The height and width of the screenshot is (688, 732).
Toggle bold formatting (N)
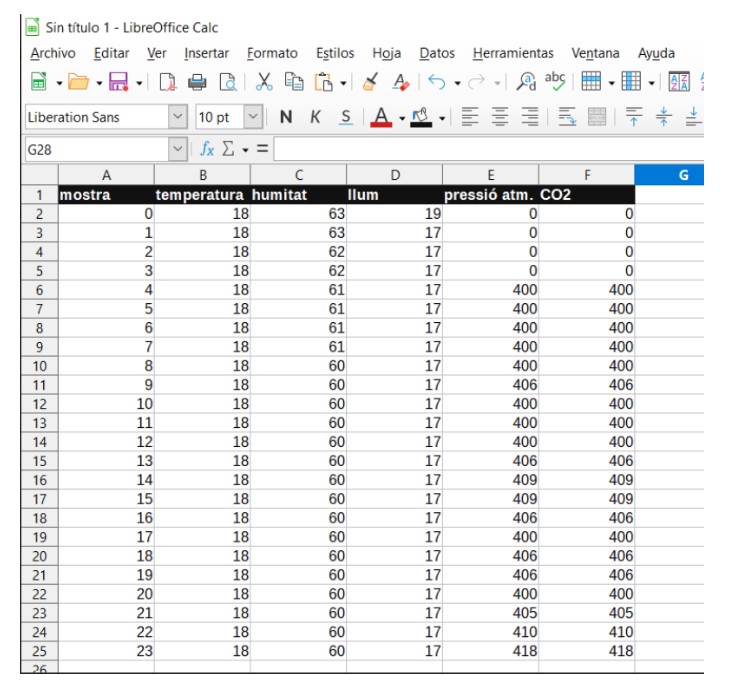click(286, 118)
